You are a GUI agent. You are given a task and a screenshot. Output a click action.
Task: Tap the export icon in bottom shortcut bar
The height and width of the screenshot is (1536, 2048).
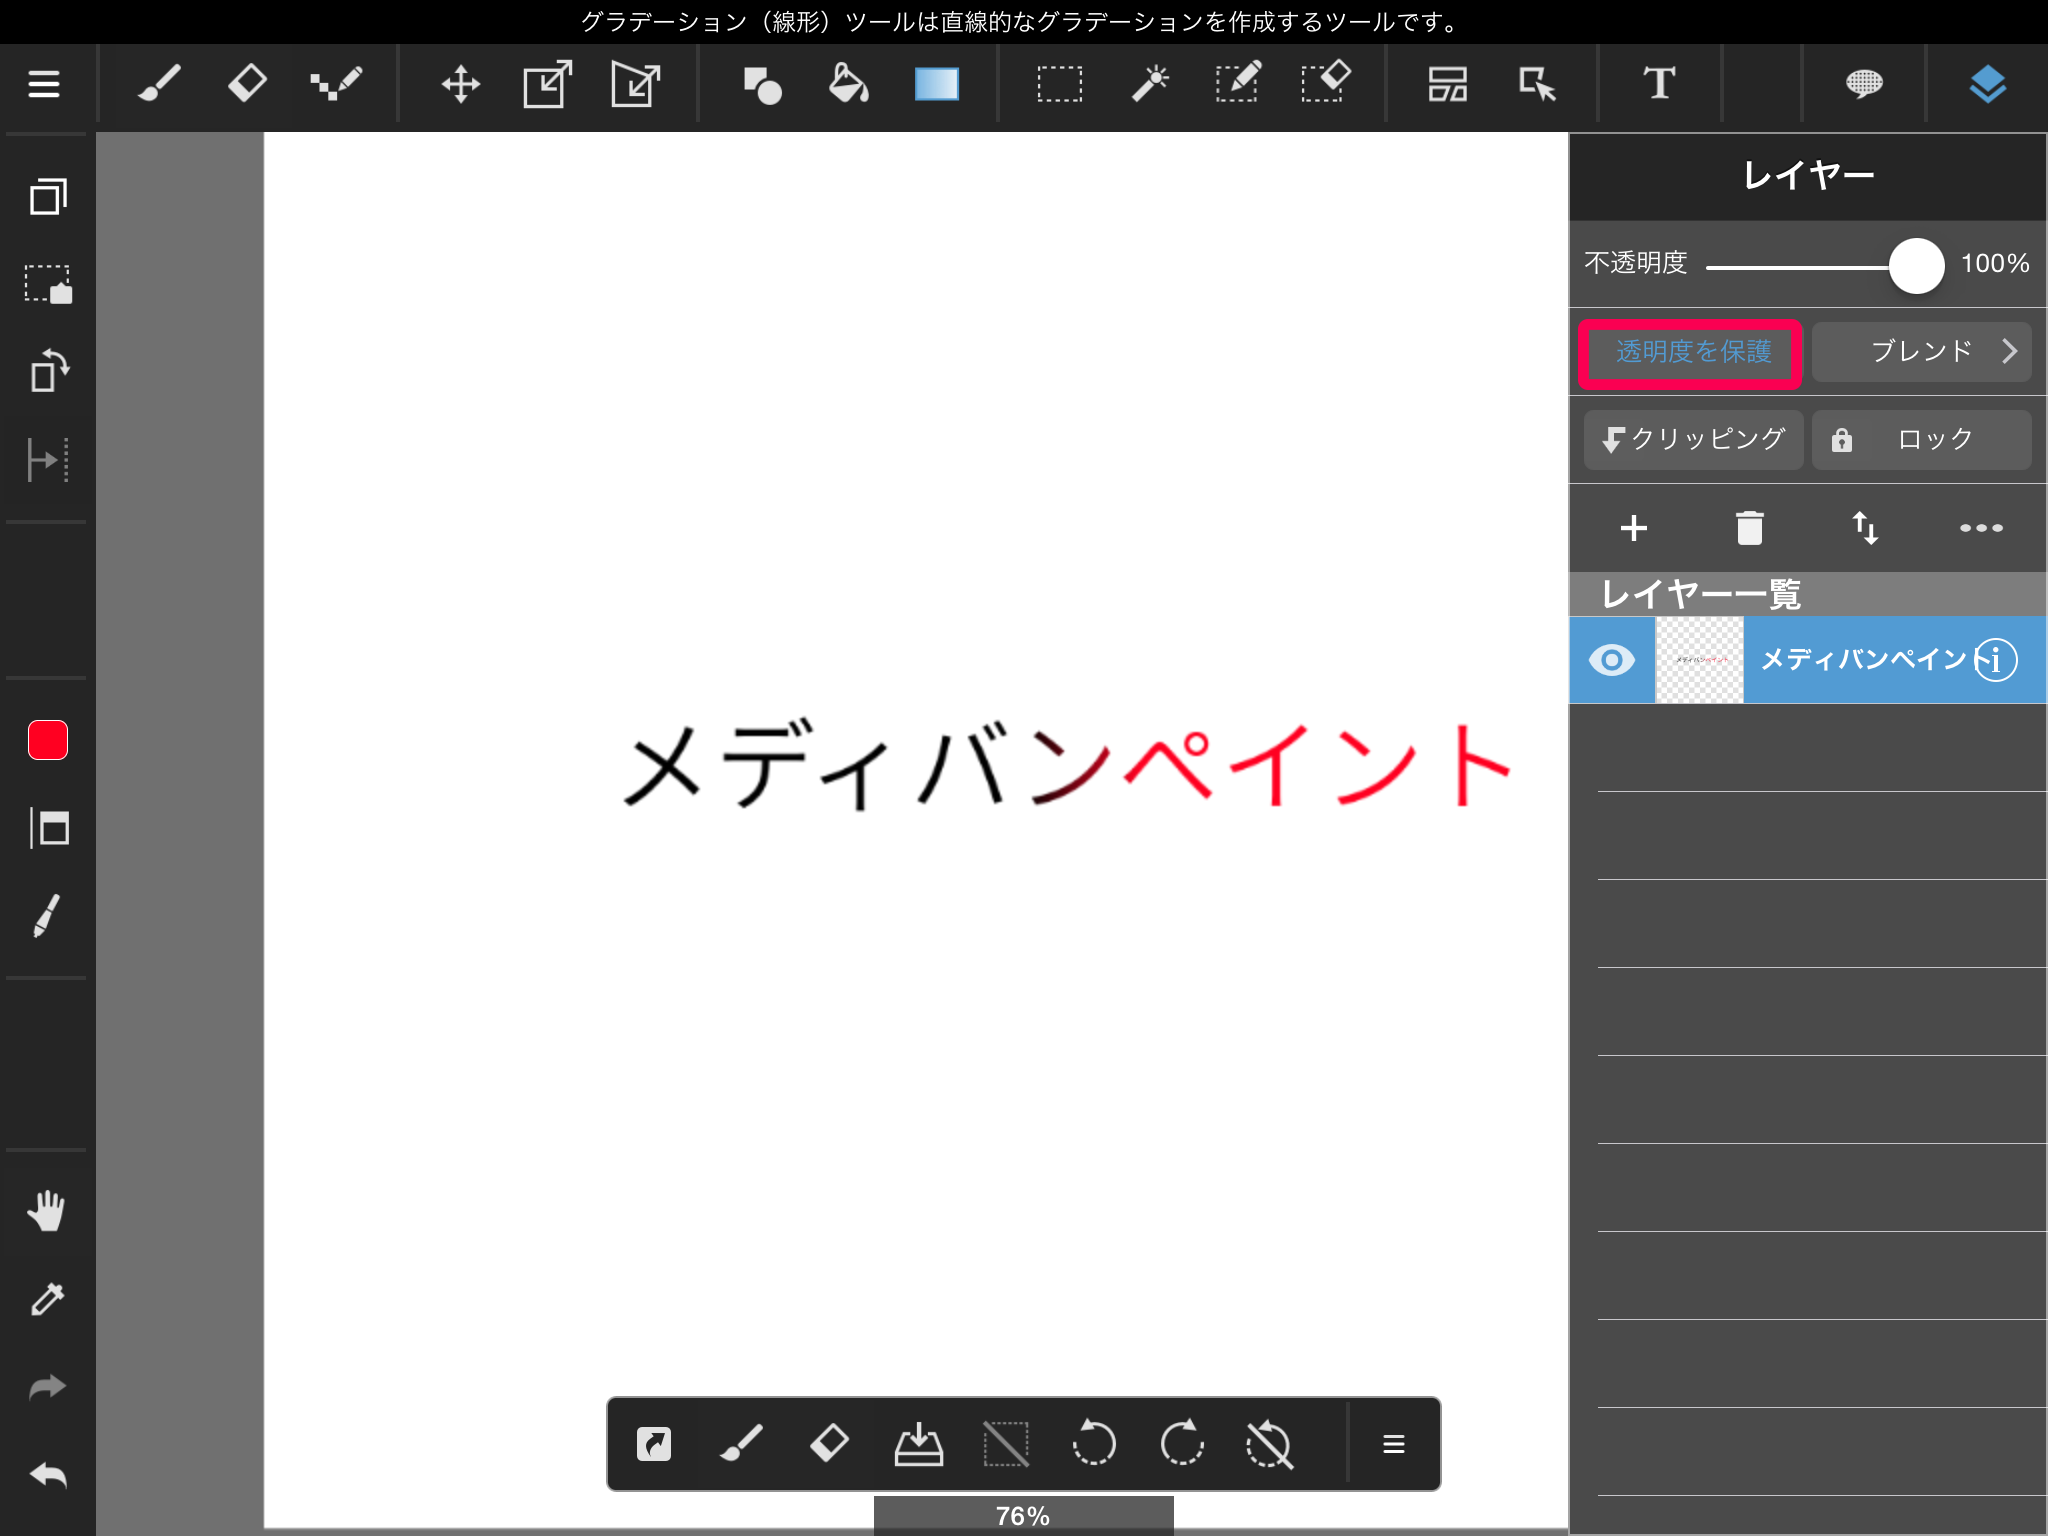coord(654,1444)
